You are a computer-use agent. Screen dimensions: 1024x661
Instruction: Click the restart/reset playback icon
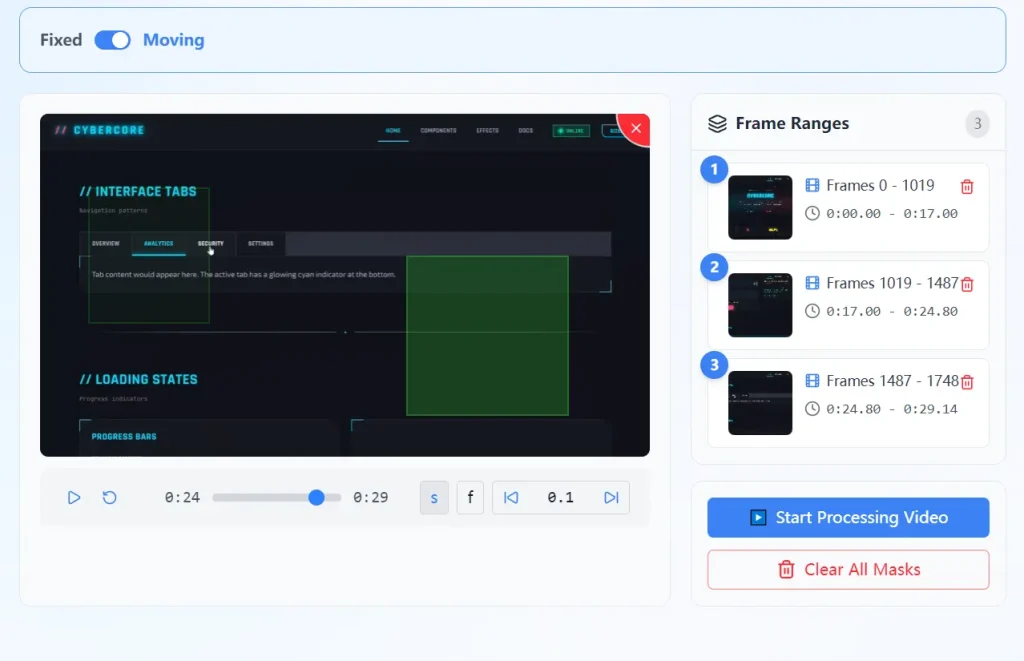click(x=110, y=497)
